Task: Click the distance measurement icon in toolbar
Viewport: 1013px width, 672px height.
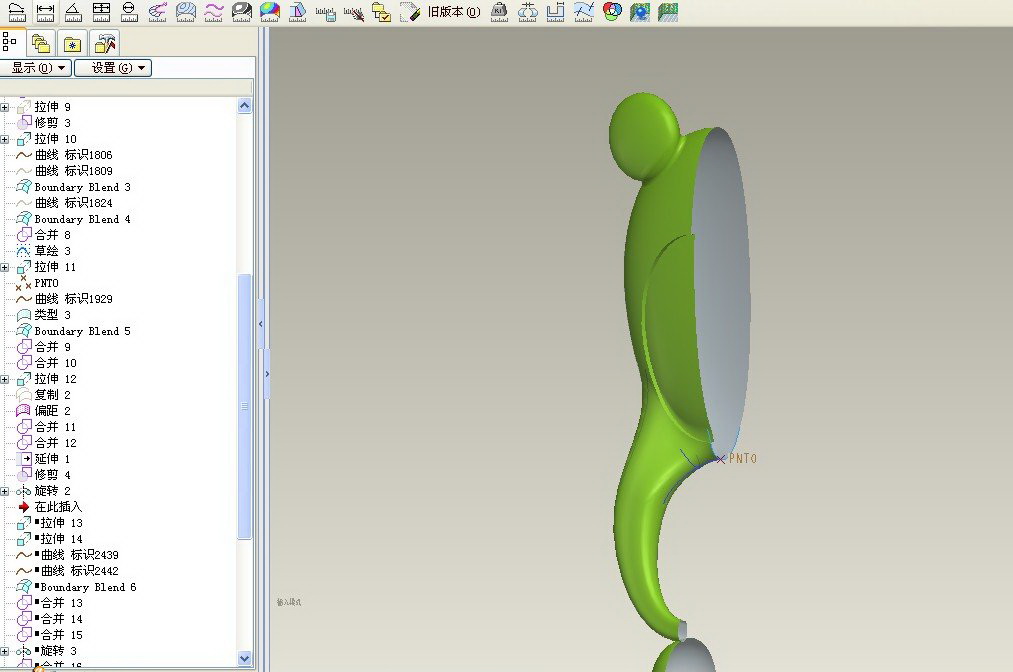Action: coord(45,12)
